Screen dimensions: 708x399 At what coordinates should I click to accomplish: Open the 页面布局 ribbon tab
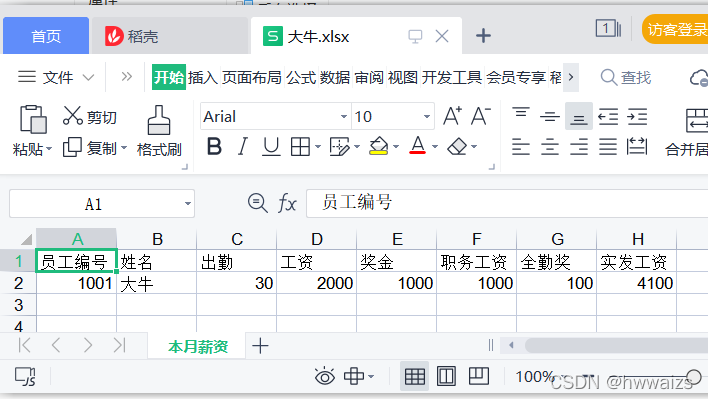coord(252,77)
